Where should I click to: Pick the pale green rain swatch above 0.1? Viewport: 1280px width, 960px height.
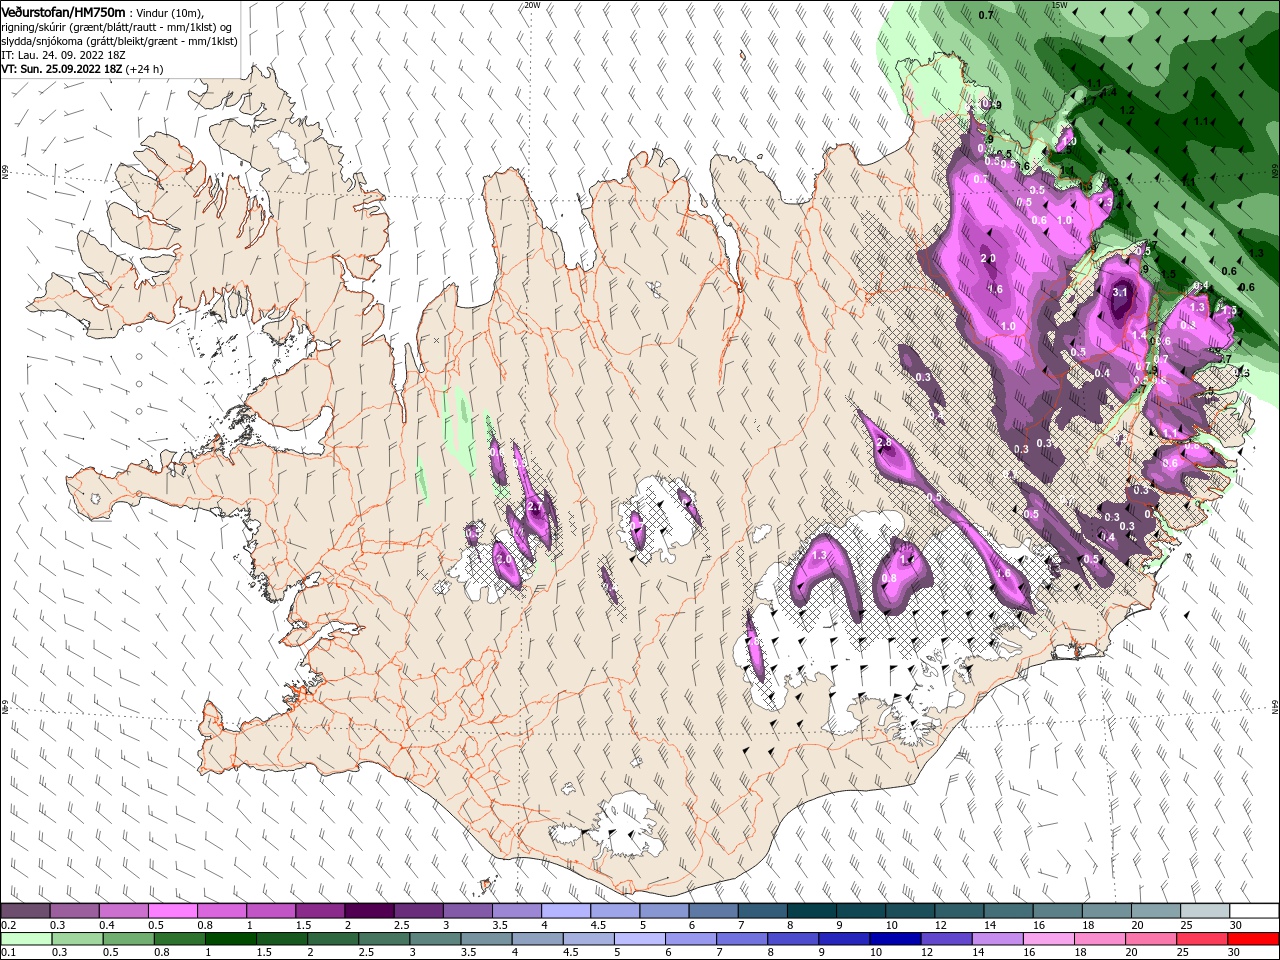click(25, 938)
